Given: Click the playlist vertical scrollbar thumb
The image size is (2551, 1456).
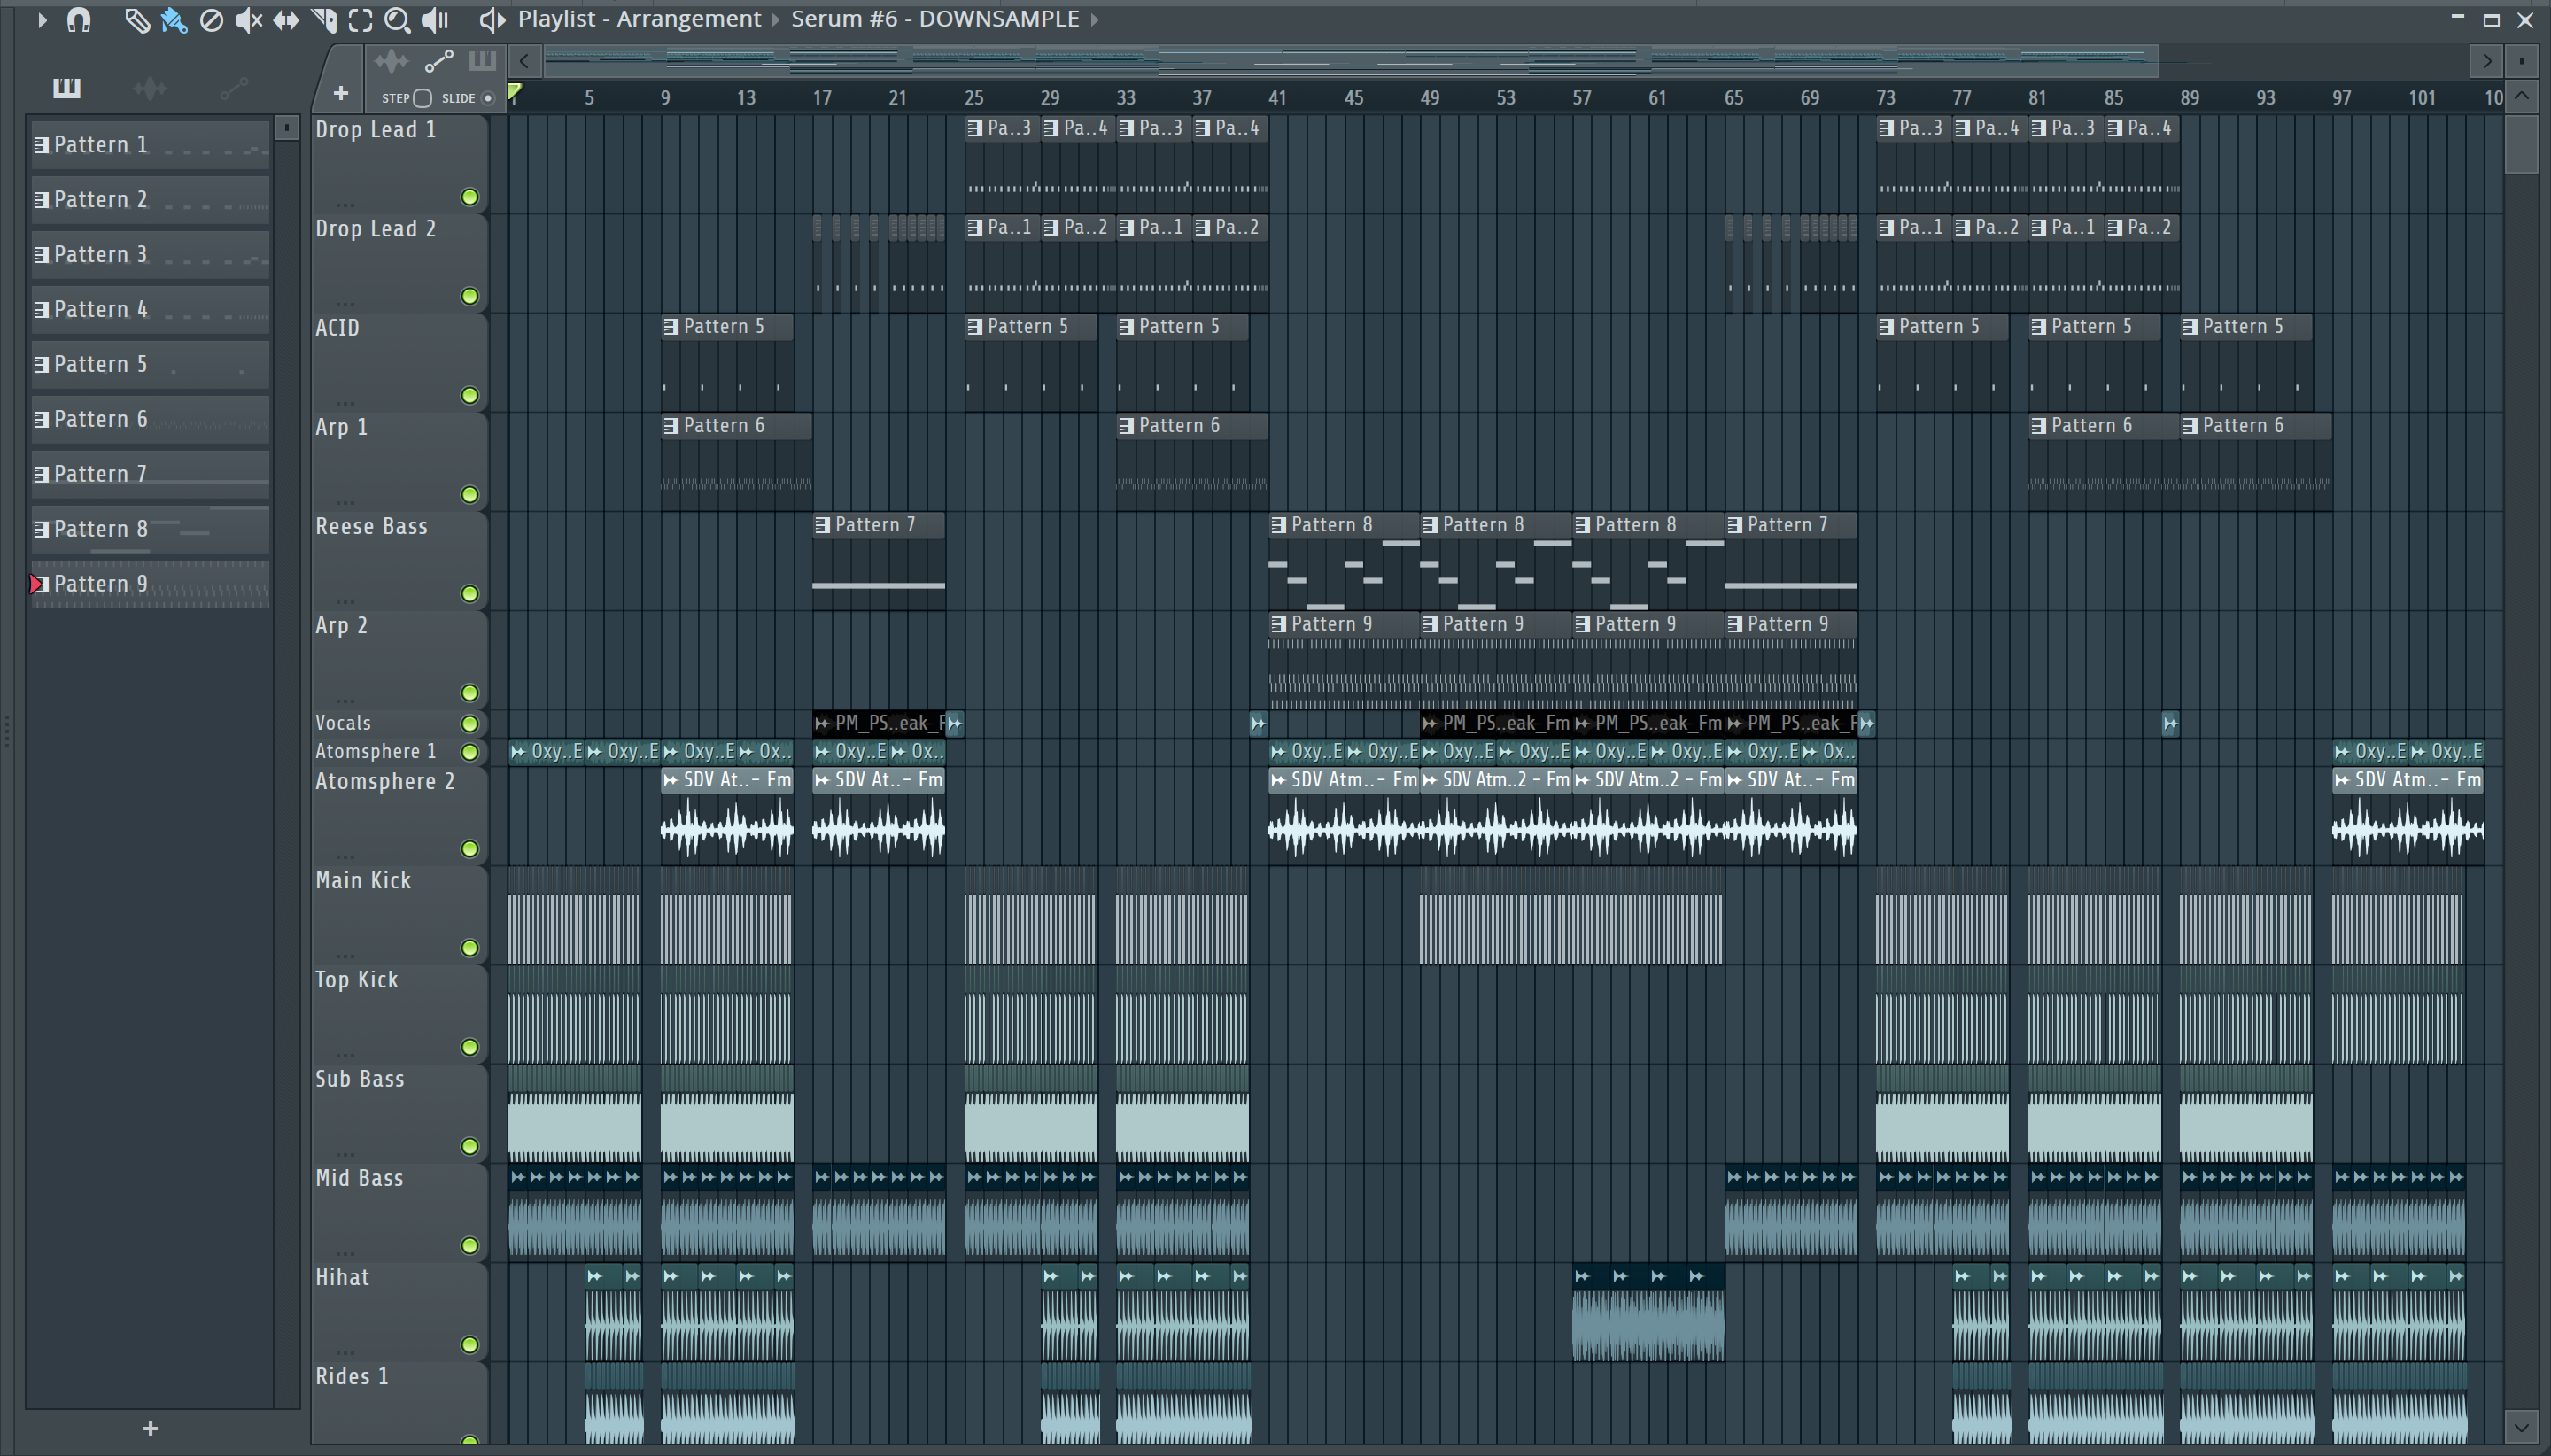Looking at the screenshot, I should (2521, 144).
